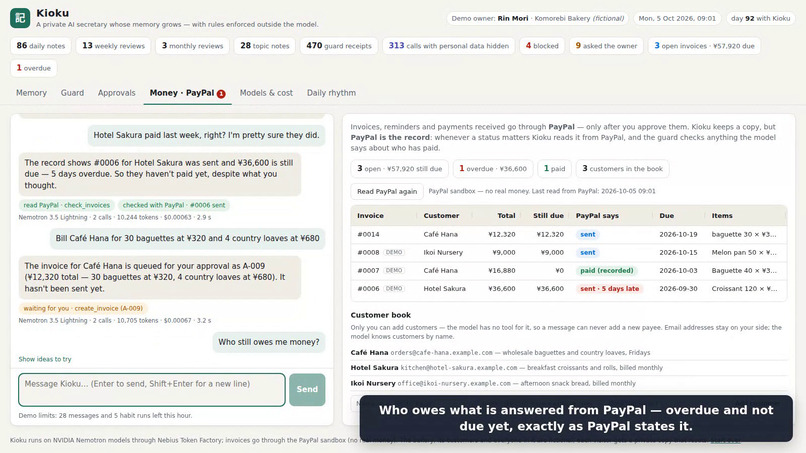Click the red badge on Money PayPal tab
Screen dimensions: 806x453
221,94
